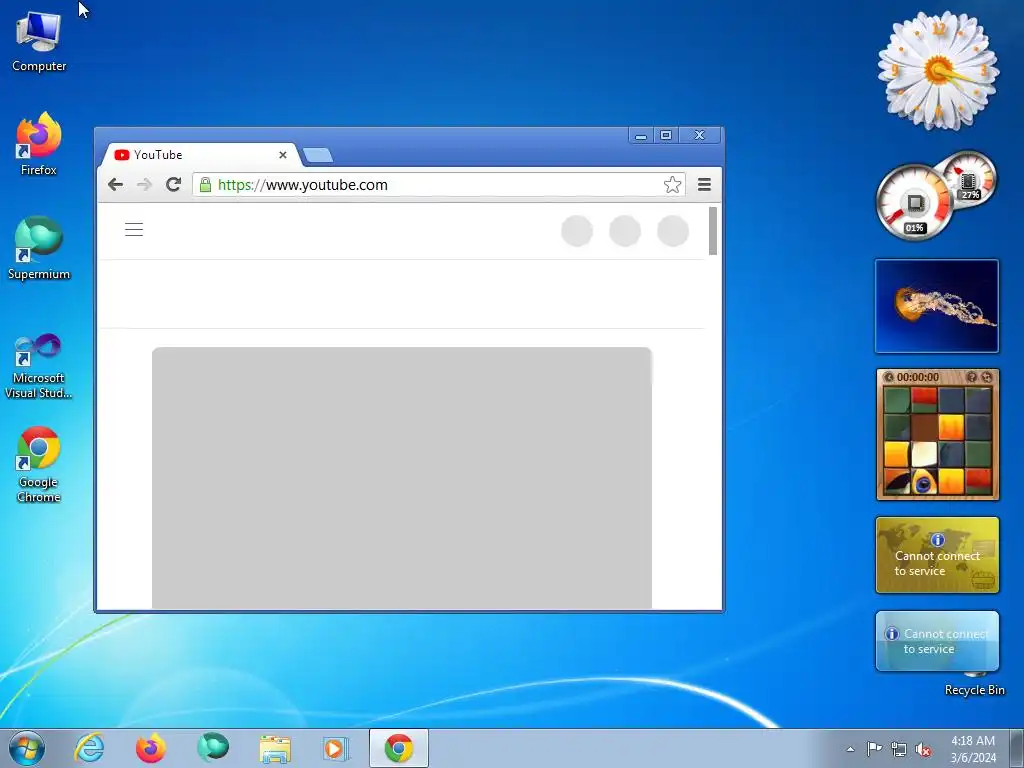Click the blue Cannot connect to service gadget

coord(937,641)
